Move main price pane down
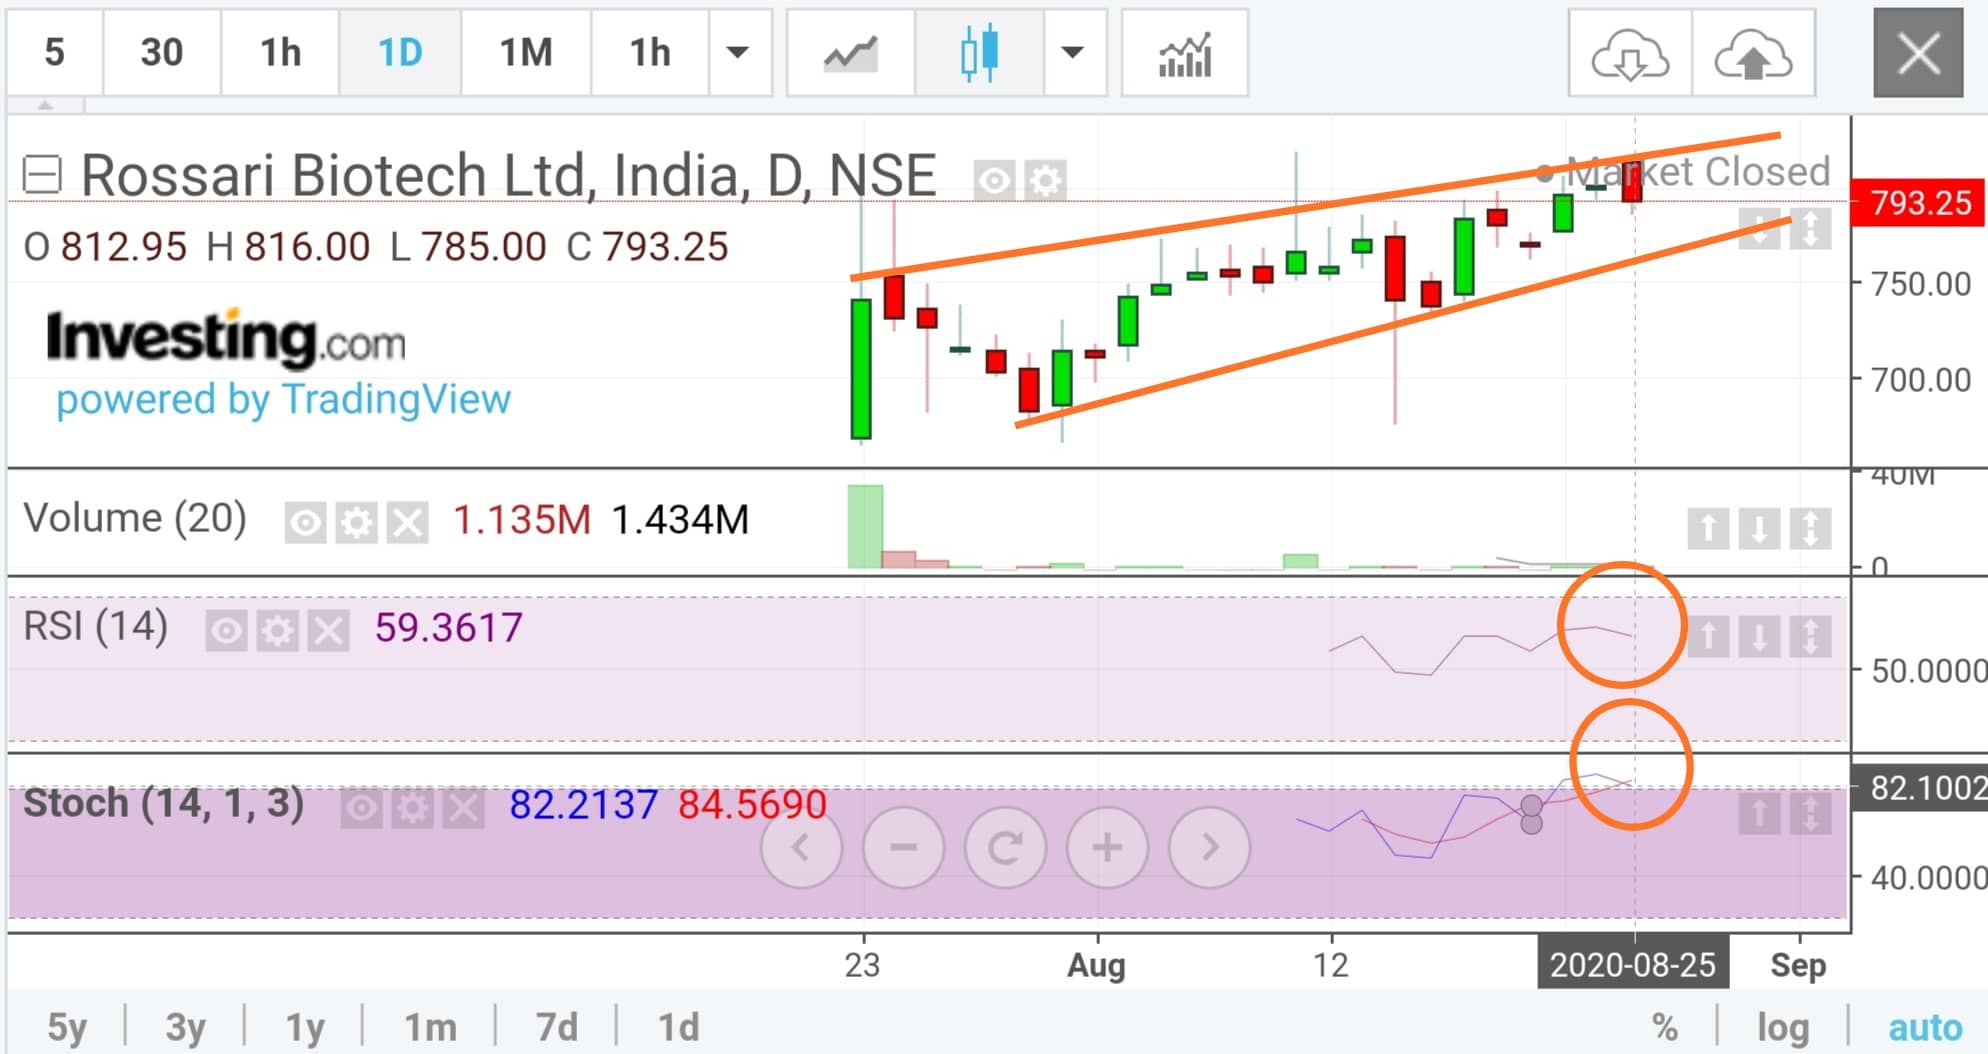This screenshot has width=1988, height=1054. (1759, 229)
